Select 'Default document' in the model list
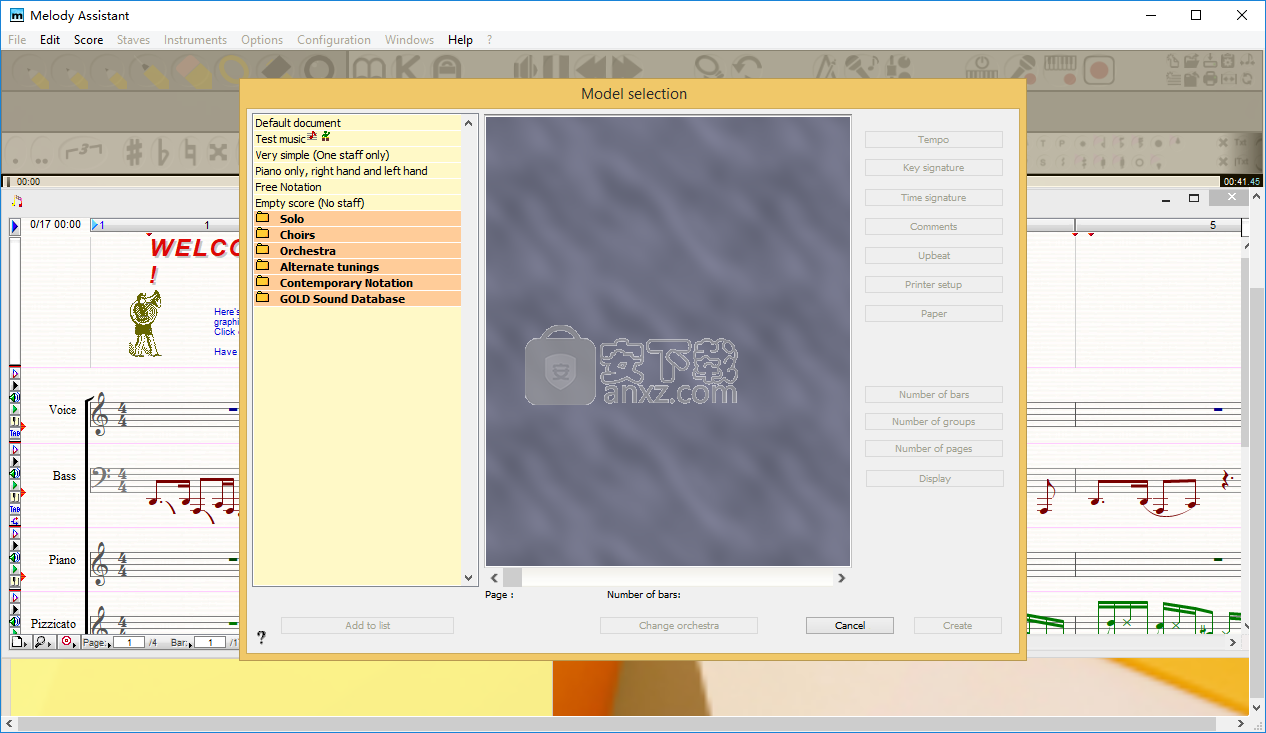 tap(357, 123)
